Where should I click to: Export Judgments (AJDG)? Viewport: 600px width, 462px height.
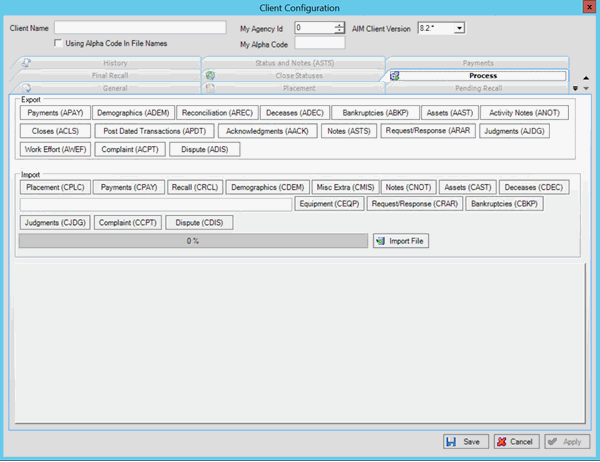(514, 131)
